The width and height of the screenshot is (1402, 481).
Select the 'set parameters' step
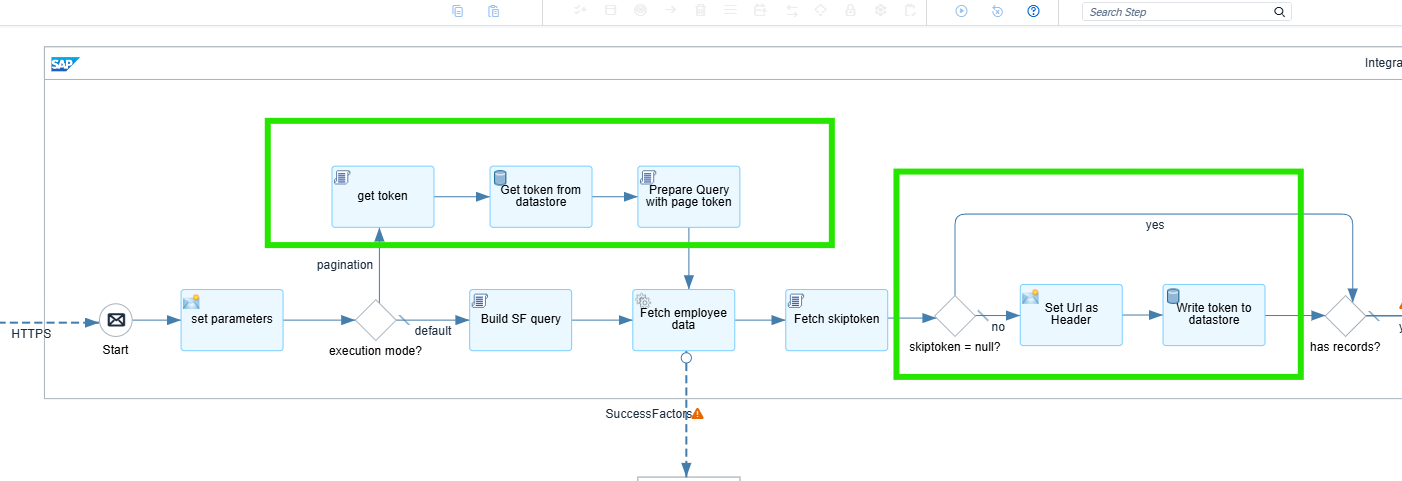point(232,320)
